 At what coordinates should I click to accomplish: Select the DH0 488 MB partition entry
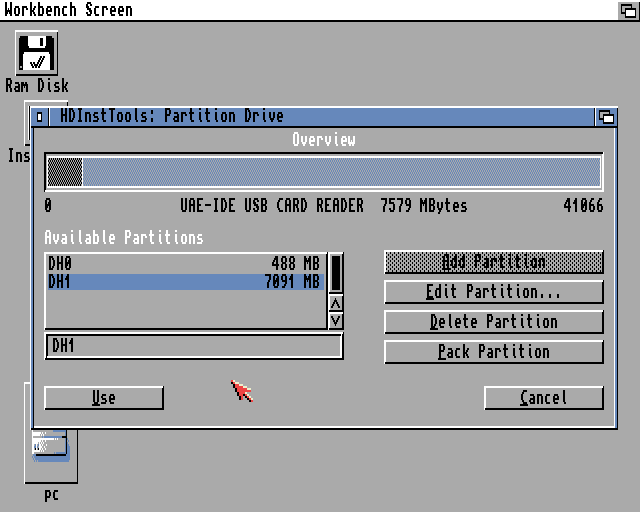(184, 263)
